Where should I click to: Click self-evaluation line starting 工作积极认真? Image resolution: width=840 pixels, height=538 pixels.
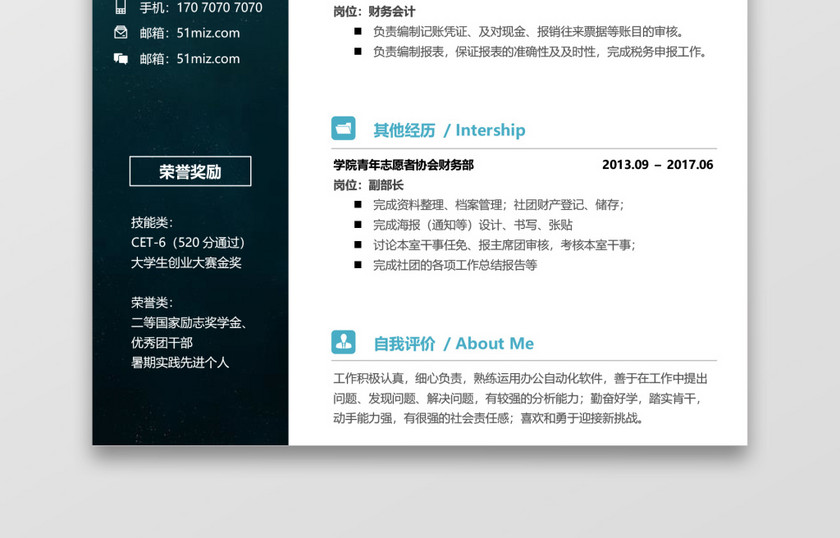point(520,379)
